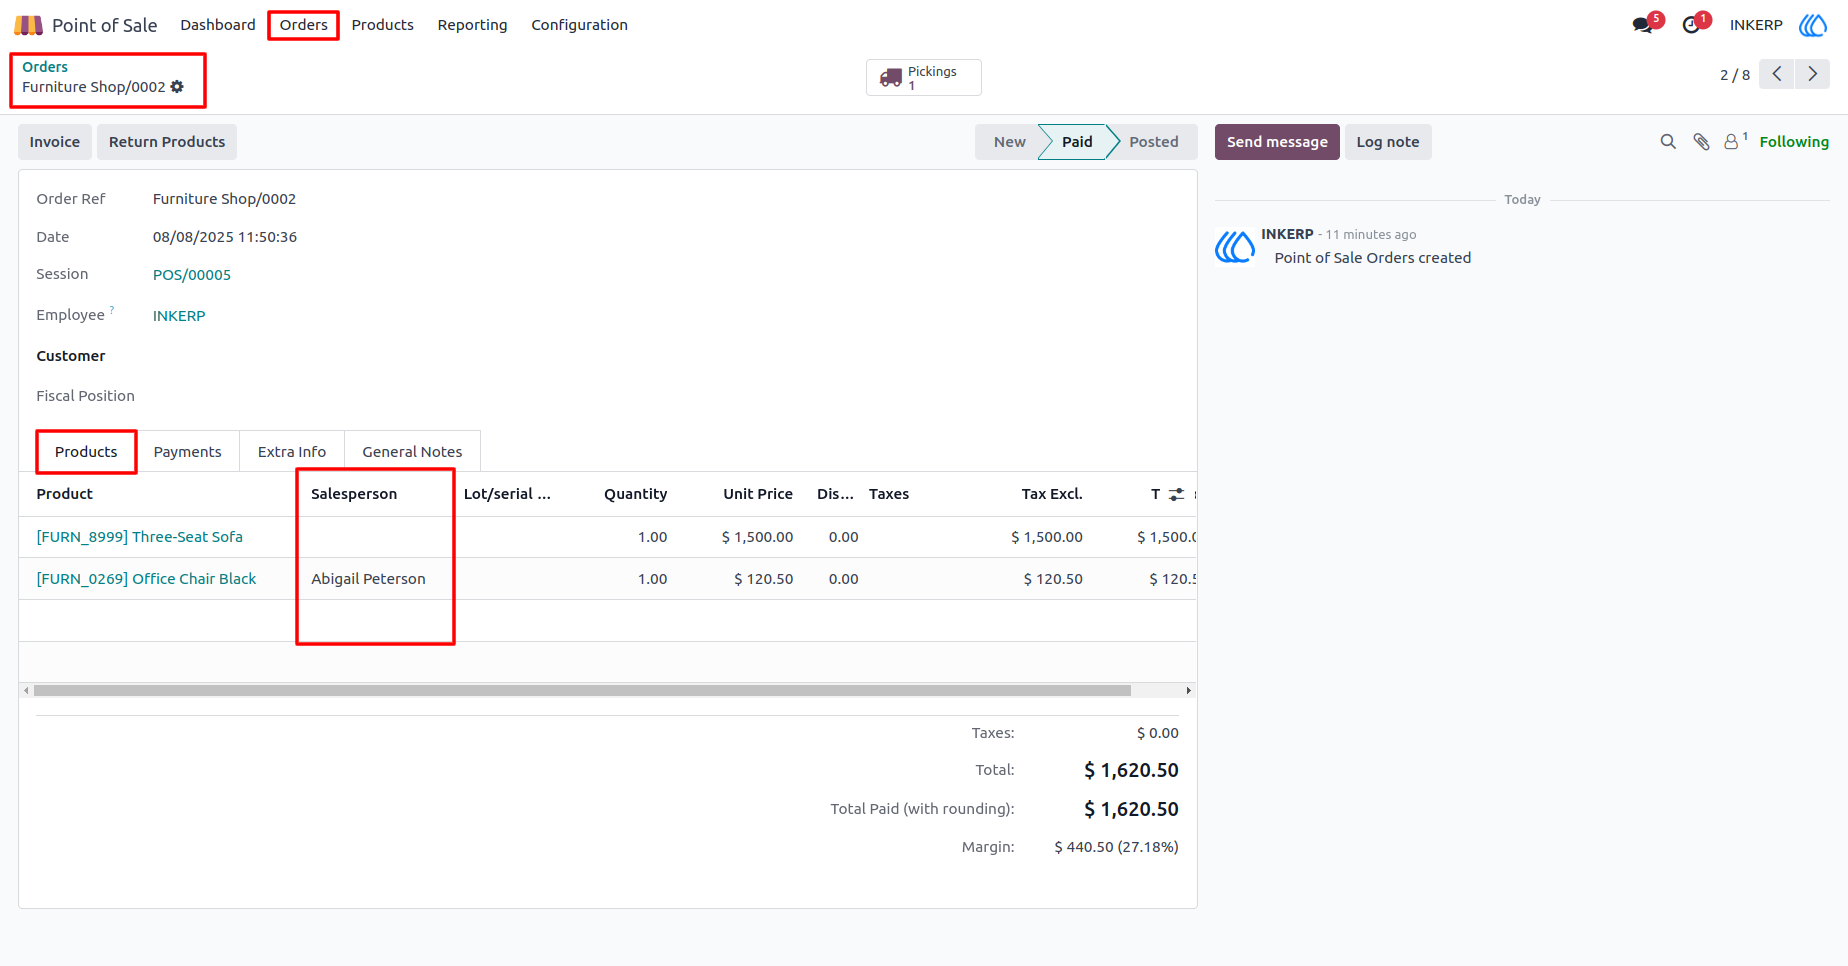The height and width of the screenshot is (966, 1848).
Task: Attach a file with paperclip icon
Action: [1701, 142]
